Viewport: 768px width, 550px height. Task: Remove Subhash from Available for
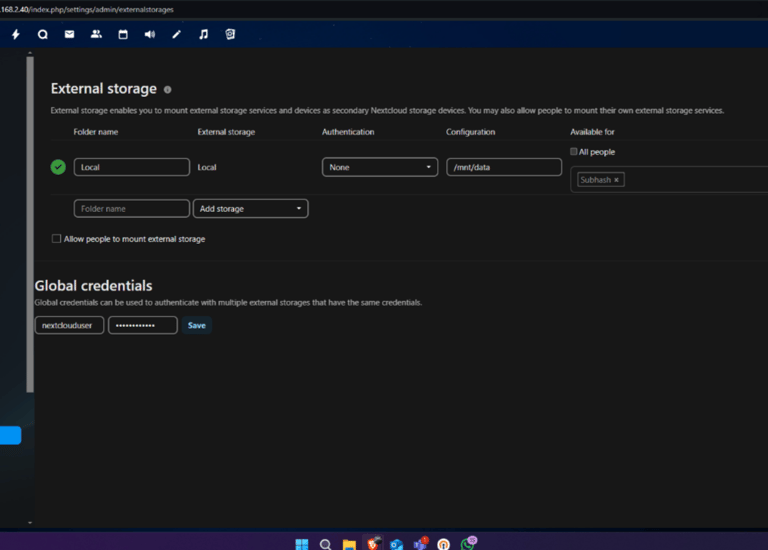click(616, 180)
